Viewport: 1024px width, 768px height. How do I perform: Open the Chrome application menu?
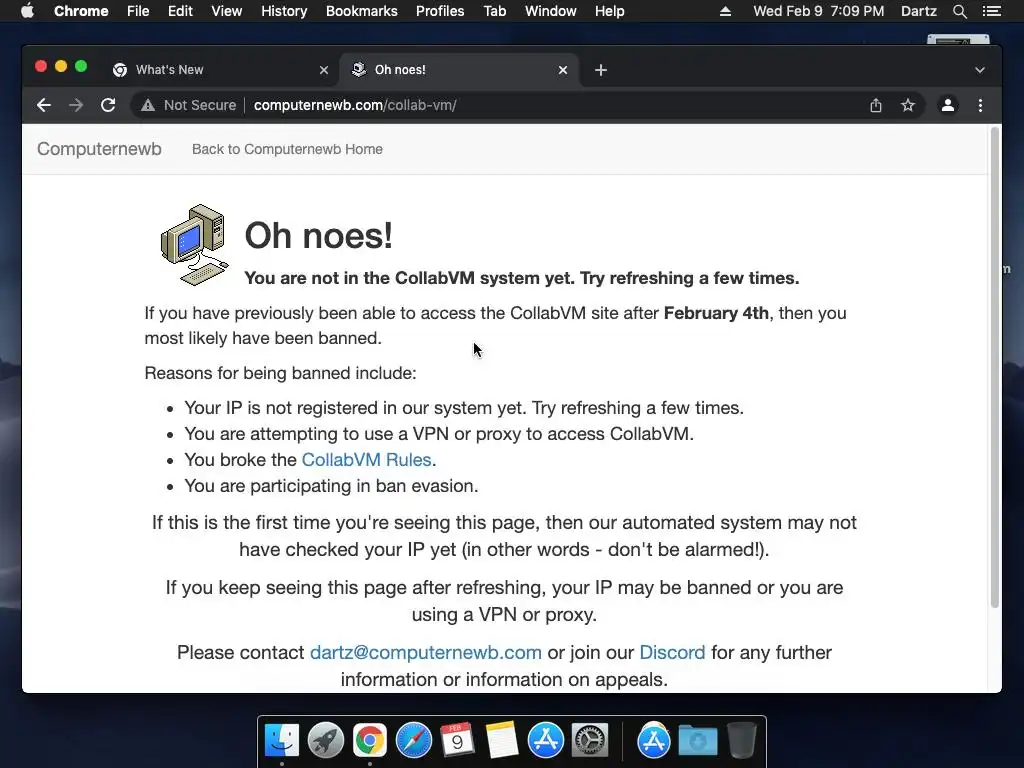click(81, 11)
